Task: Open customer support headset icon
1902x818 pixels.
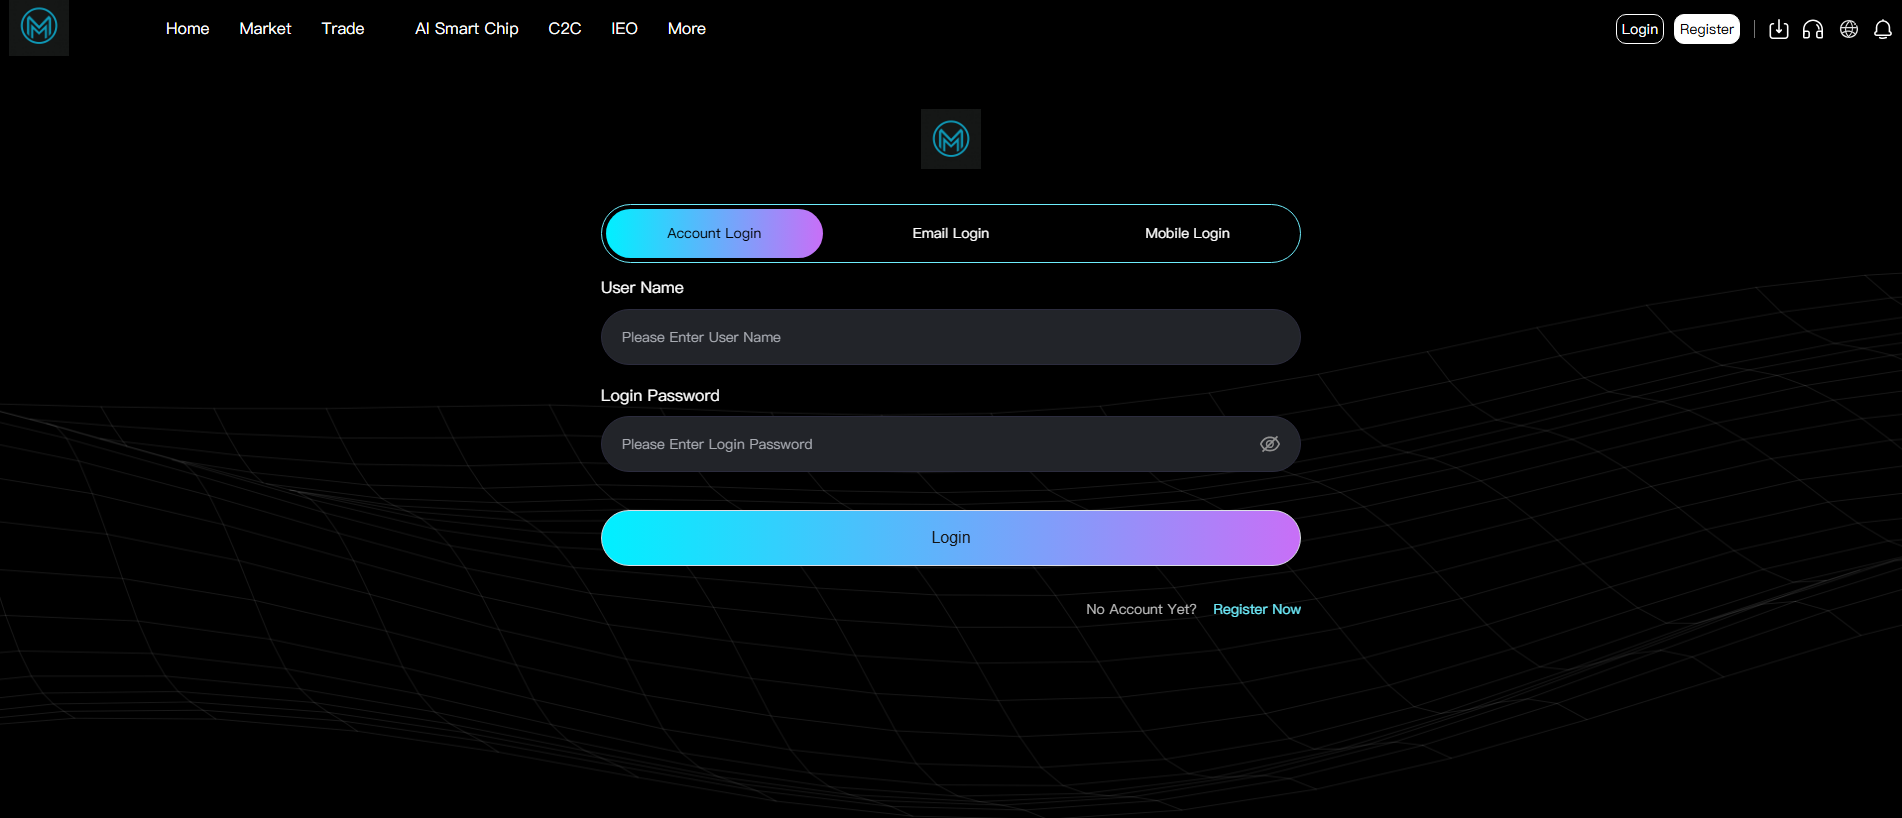Action: click(1813, 30)
